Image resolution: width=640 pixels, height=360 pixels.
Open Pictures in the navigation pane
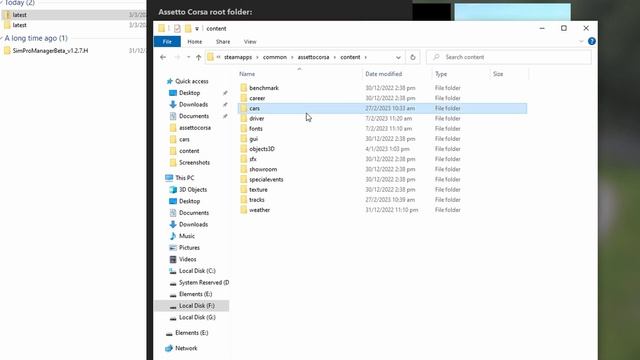[x=189, y=248]
